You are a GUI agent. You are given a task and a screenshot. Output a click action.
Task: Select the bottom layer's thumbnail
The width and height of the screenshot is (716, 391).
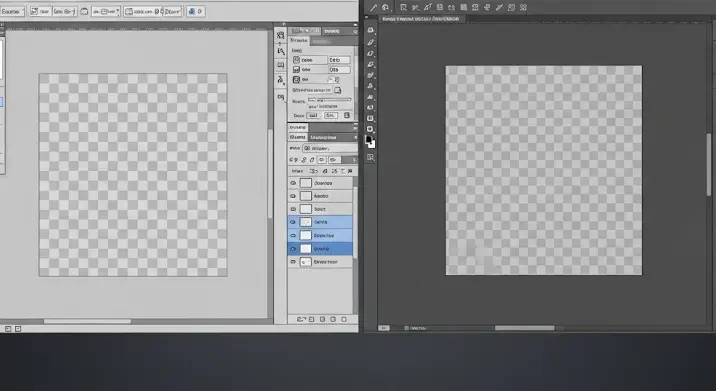[305, 262]
